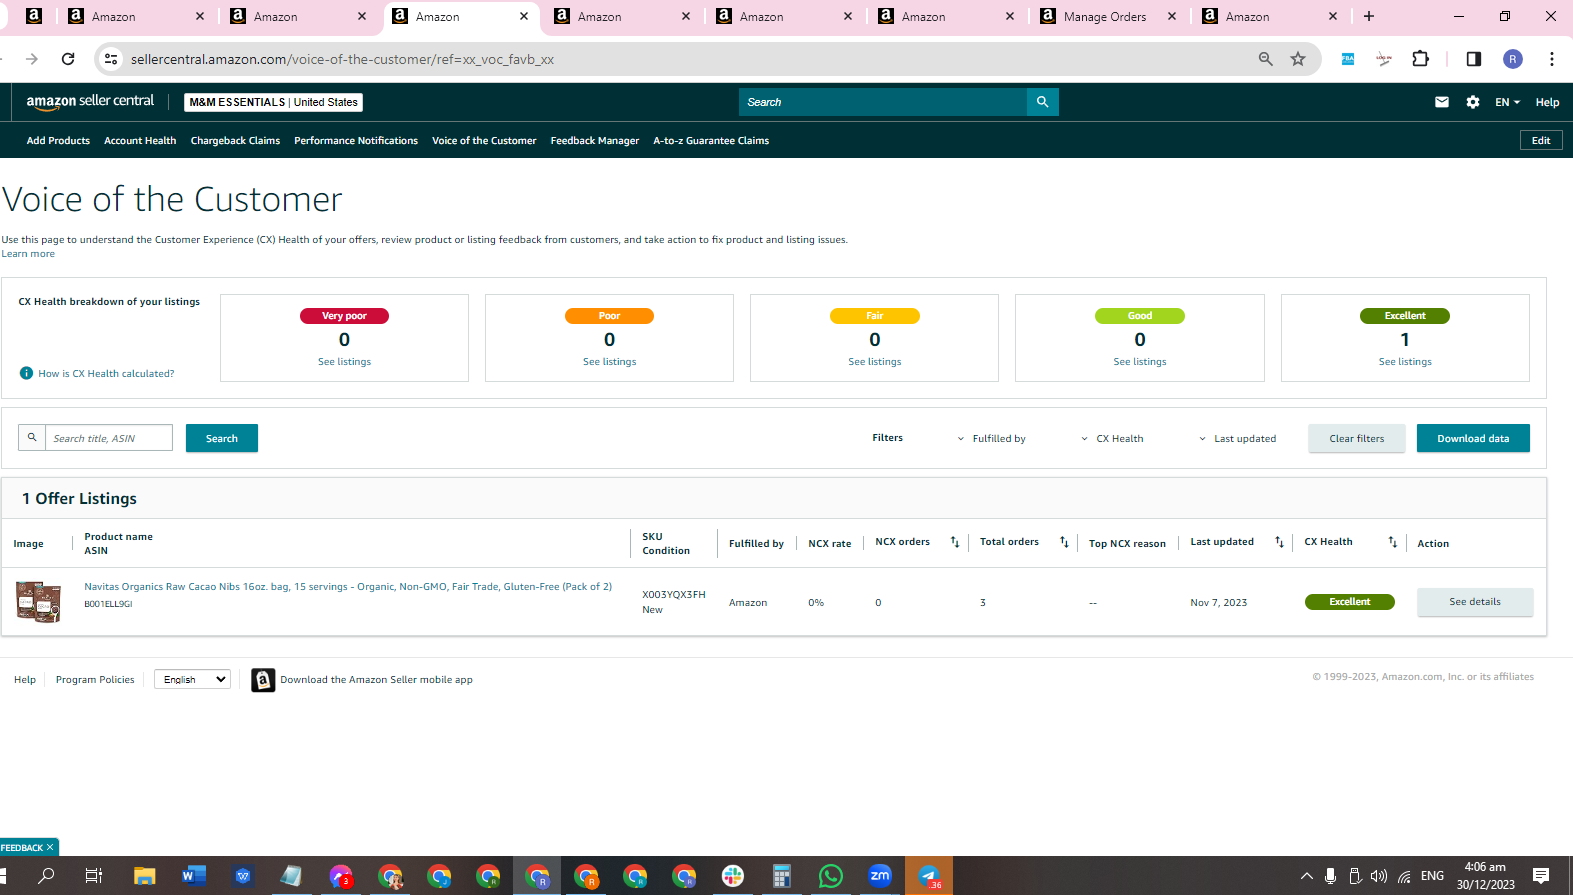Screen dimensions: 1573x895
Task: Open Windows taskbar search
Action: (46, 876)
